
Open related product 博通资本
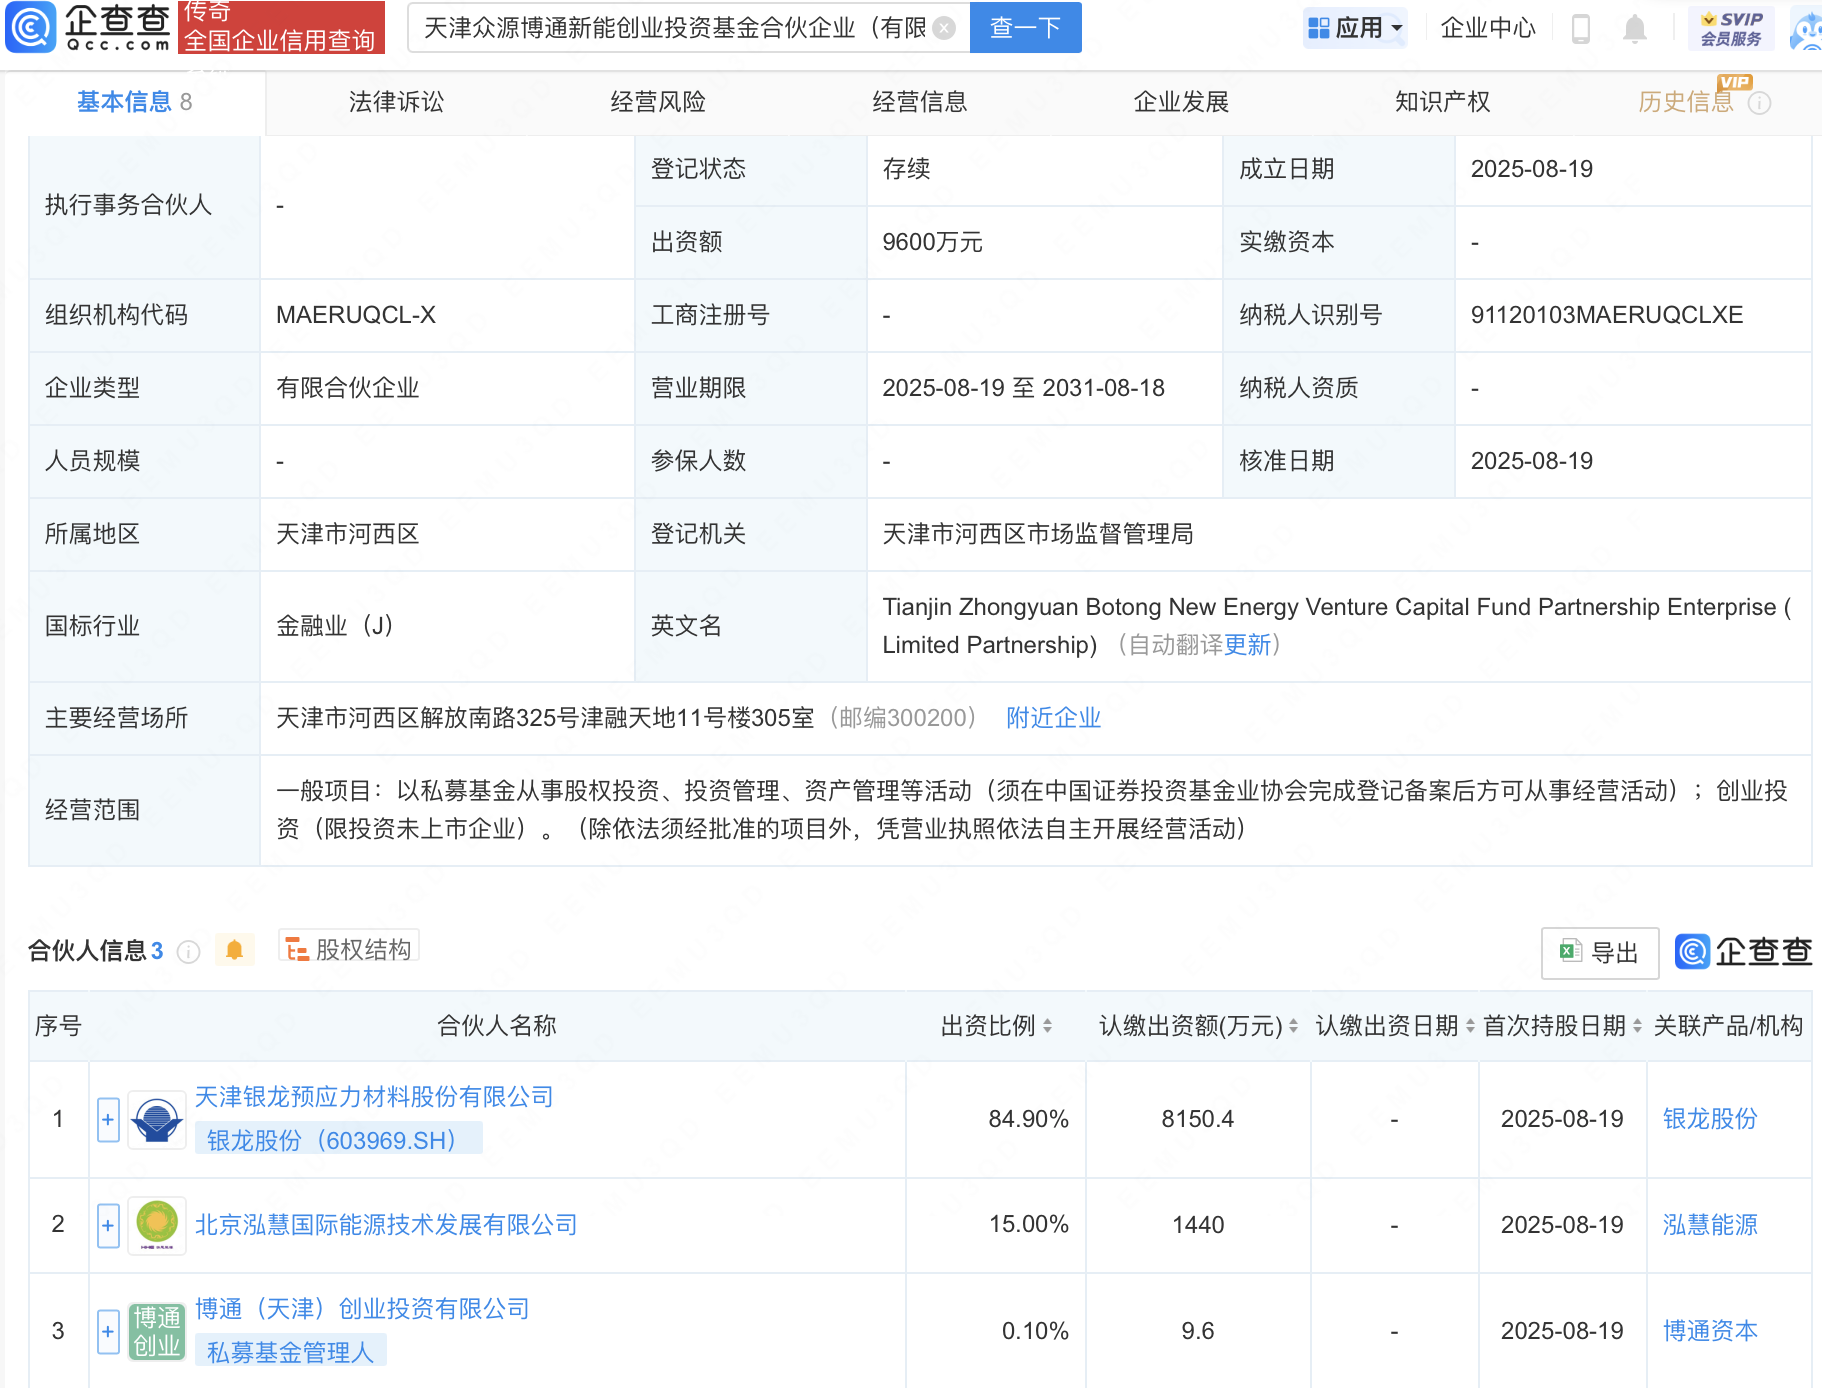point(1710,1331)
